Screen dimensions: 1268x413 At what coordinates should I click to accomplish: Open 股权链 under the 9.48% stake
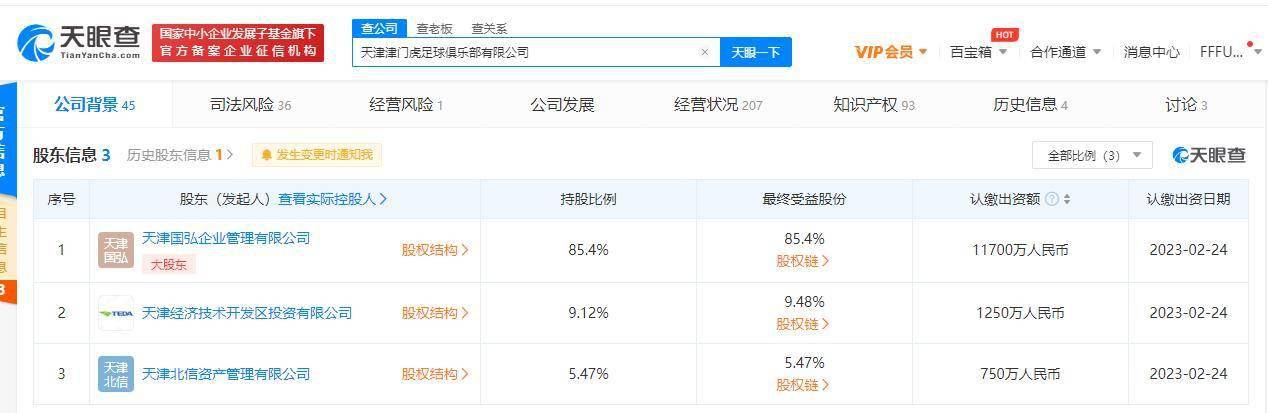(803, 324)
